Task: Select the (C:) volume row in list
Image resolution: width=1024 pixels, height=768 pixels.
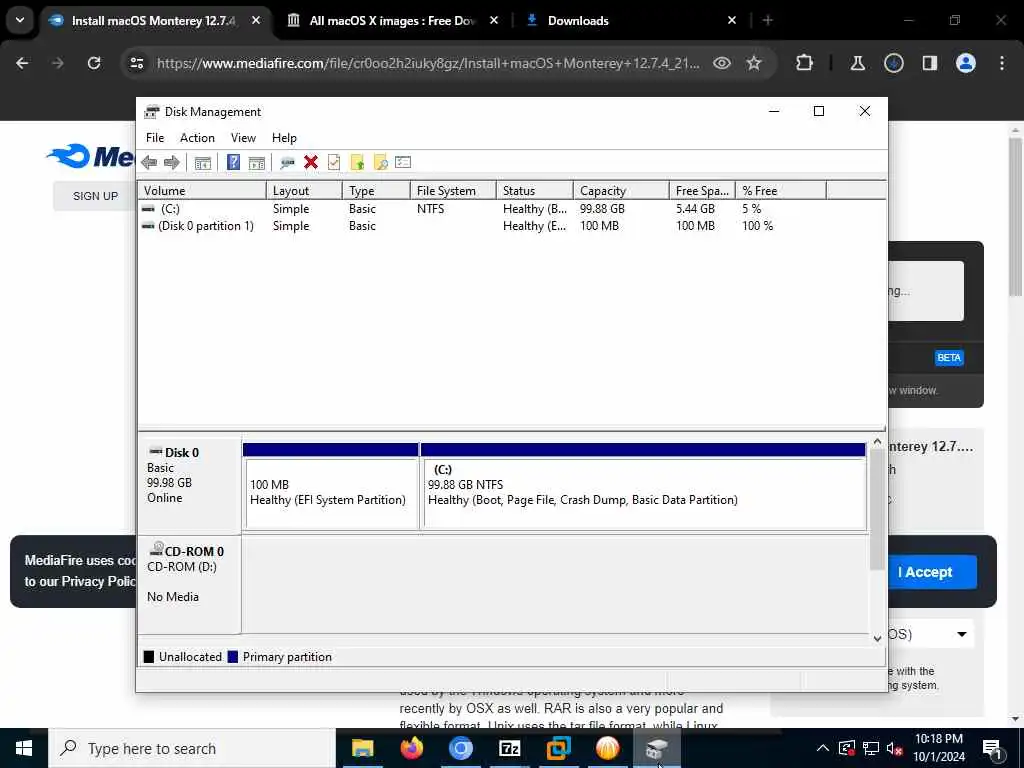Action: pos(511,209)
